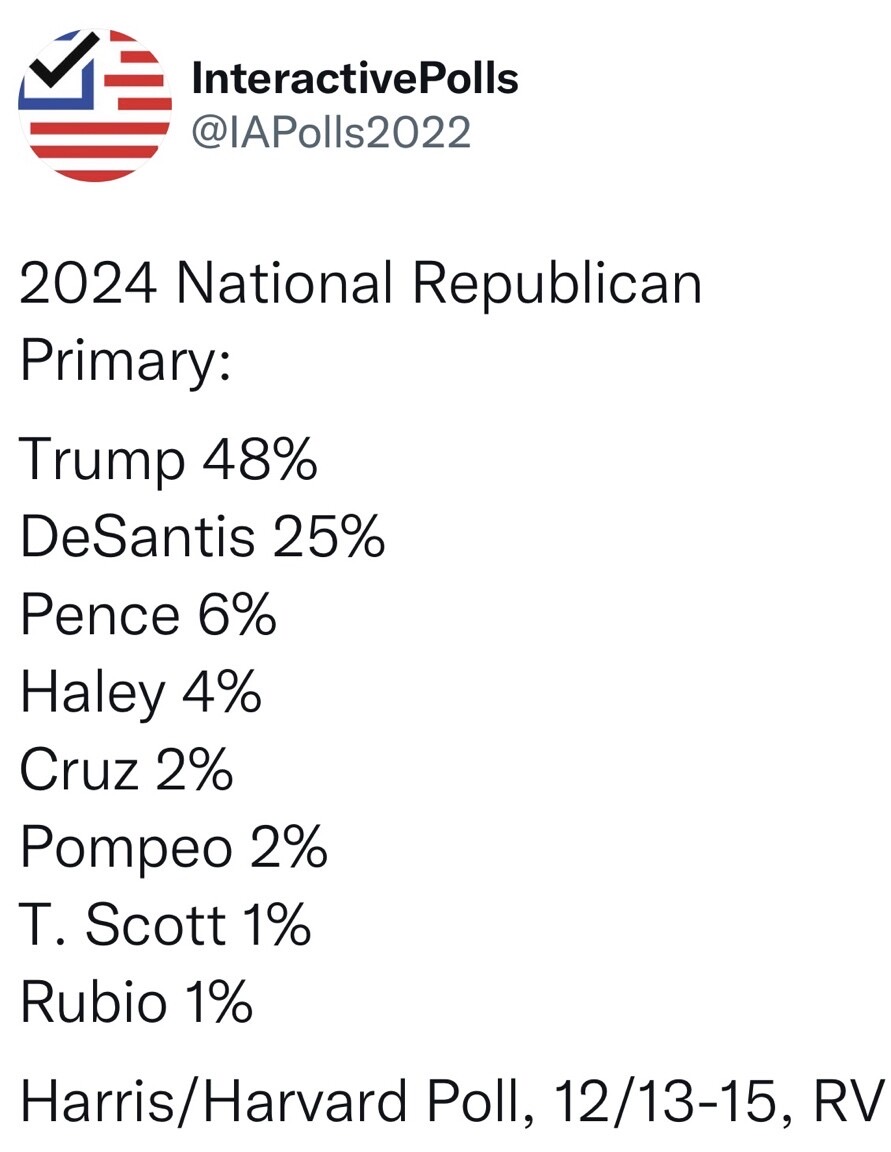Click the 25% figure
Screen dimensions: 891x1152
point(328,538)
